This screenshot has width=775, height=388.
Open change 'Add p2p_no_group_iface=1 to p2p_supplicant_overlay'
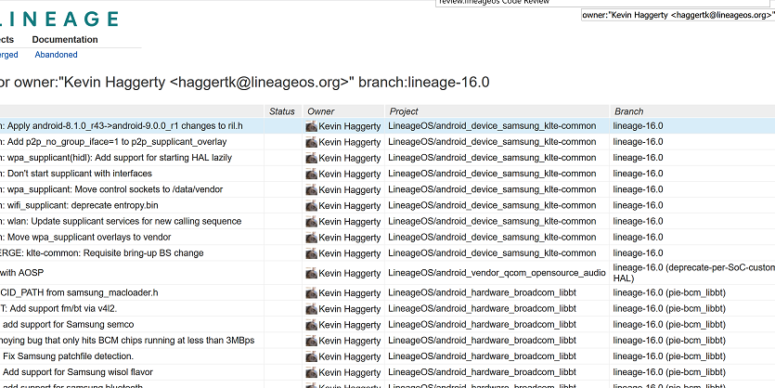pos(117,142)
